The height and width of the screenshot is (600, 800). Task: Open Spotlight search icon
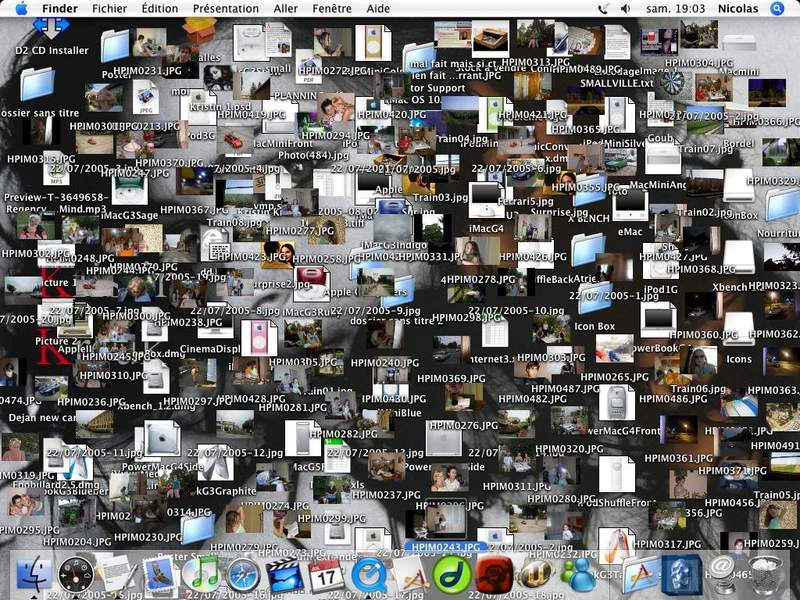(777, 9)
